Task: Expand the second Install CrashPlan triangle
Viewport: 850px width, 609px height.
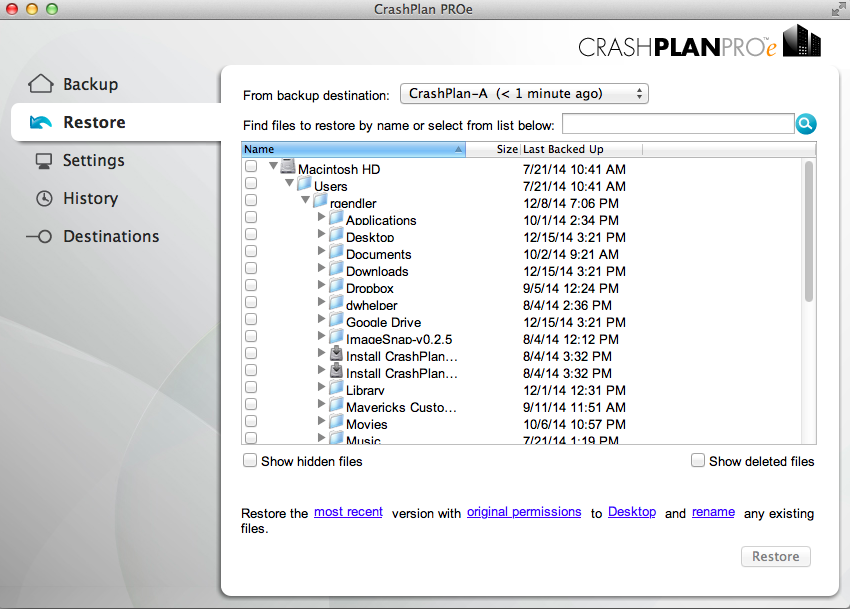Action: pyautogui.click(x=321, y=370)
